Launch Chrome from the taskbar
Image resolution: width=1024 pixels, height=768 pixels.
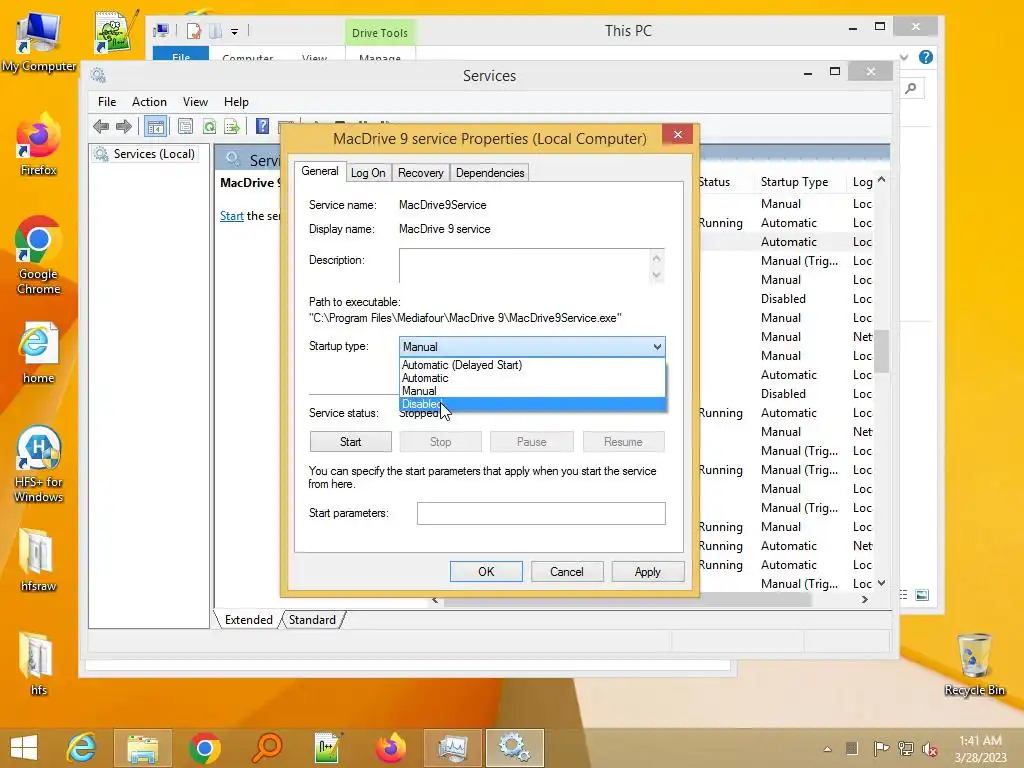(204, 748)
